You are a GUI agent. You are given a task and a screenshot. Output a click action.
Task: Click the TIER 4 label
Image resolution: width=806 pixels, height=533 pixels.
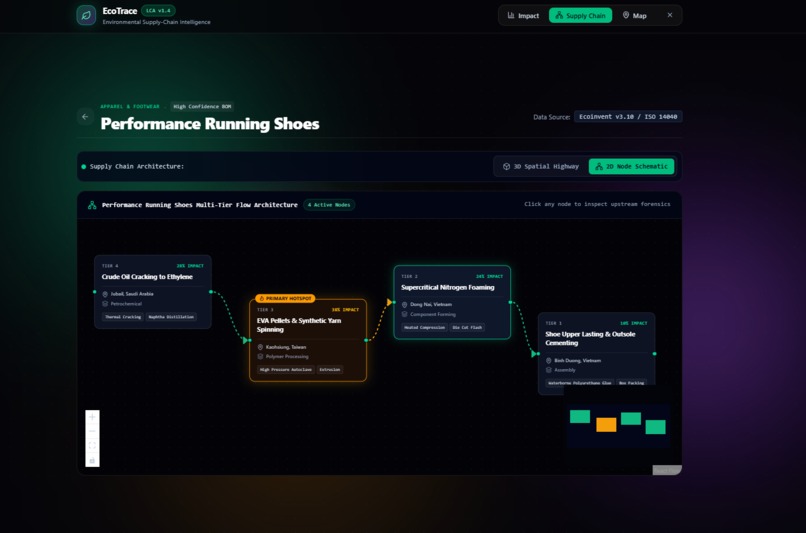tap(110, 266)
